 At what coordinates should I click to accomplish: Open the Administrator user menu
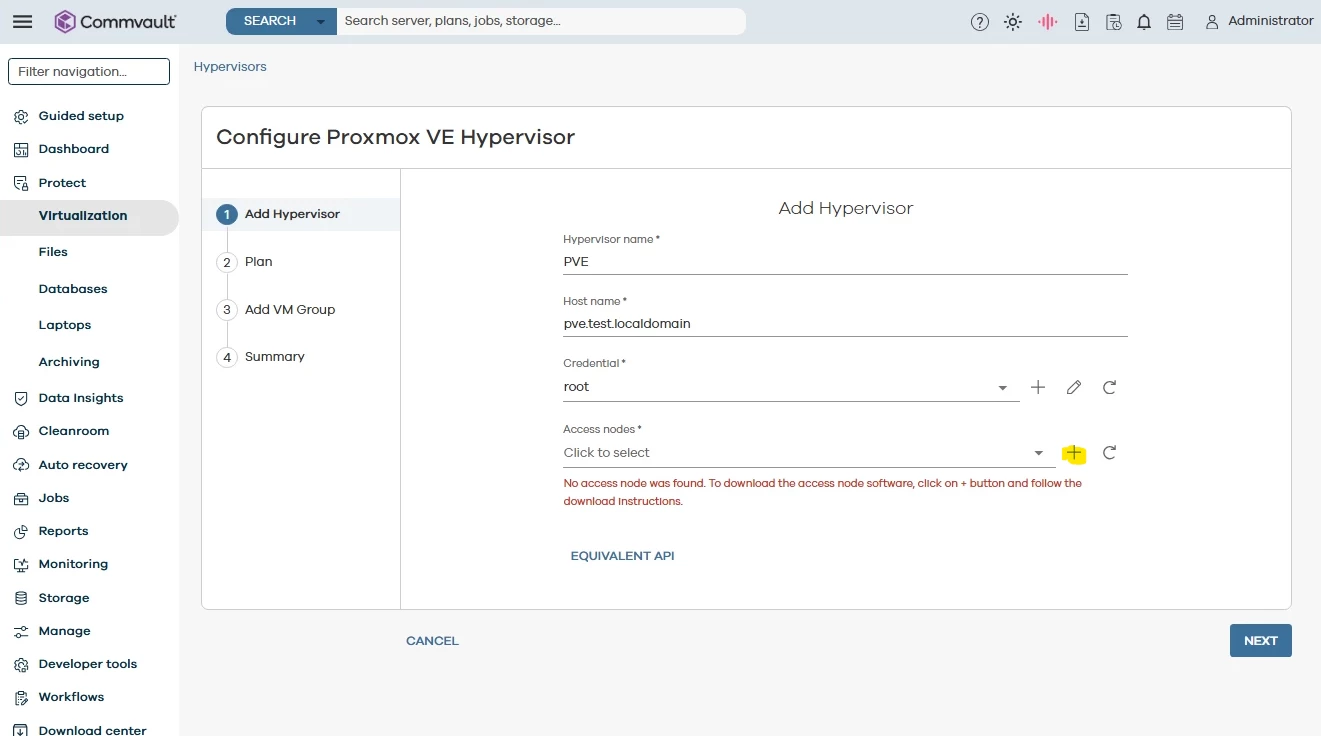coord(1259,21)
